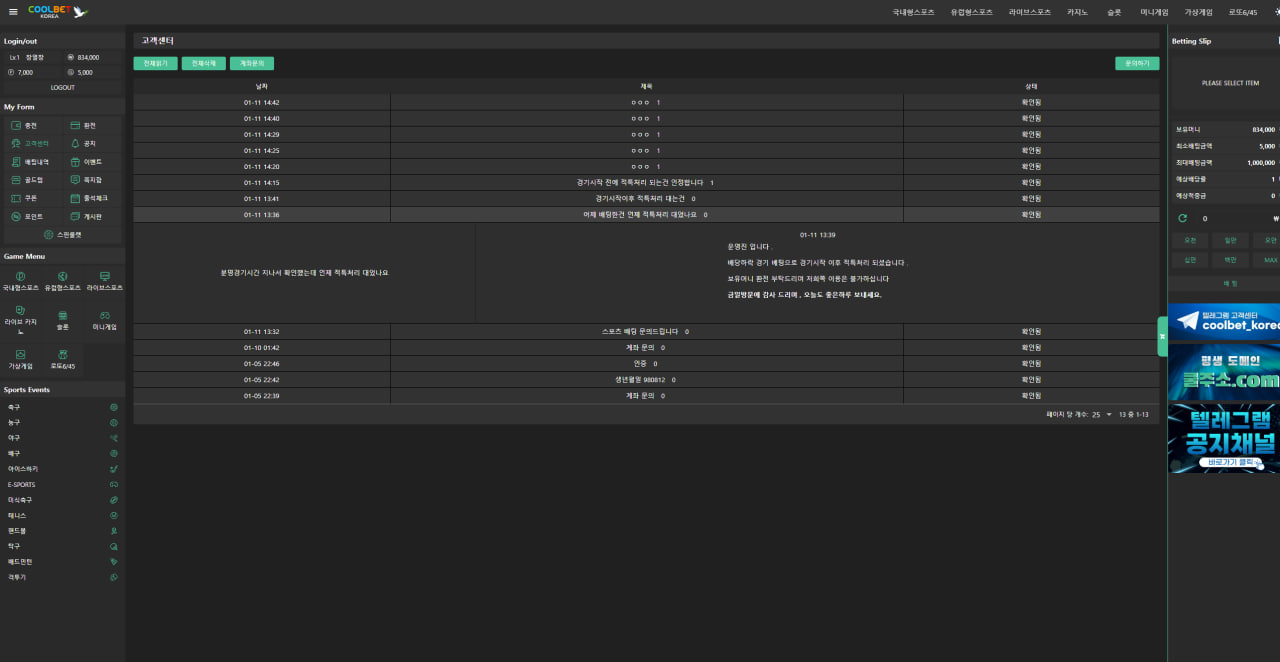Open the Telegram coolbet_korea banner
Screen dimensions: 1280x662
tap(1224, 321)
